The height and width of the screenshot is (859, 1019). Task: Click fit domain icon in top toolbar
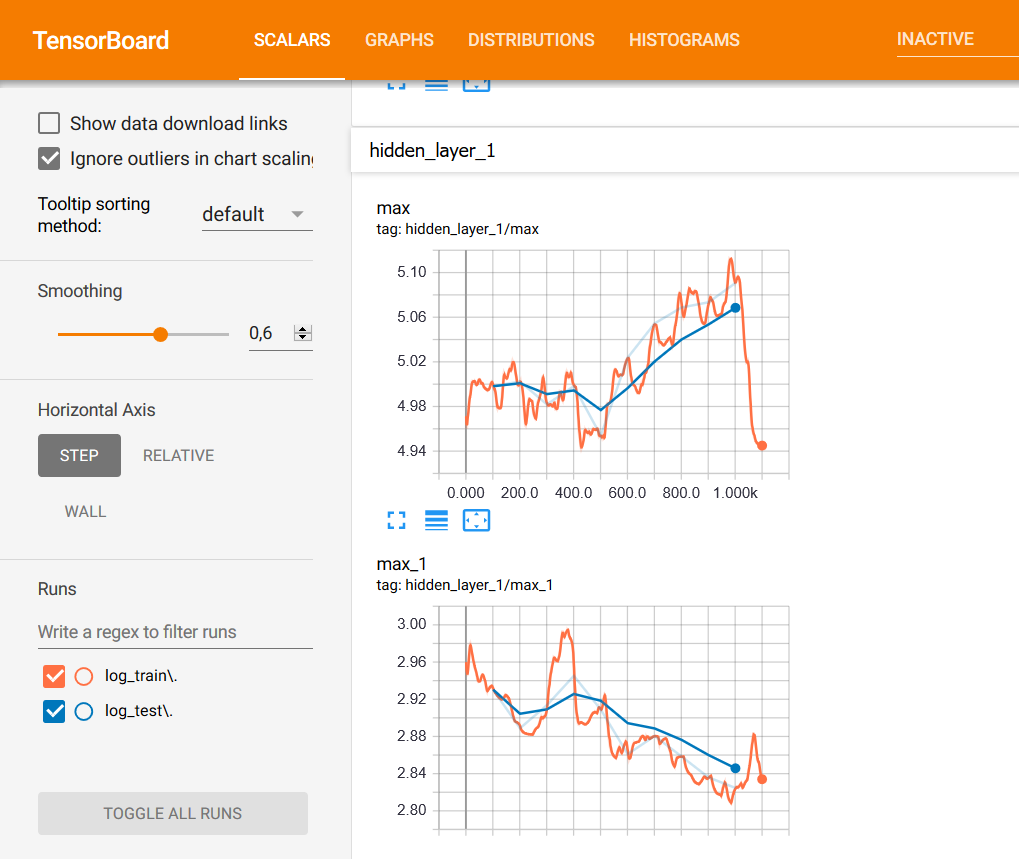[x=476, y=84]
